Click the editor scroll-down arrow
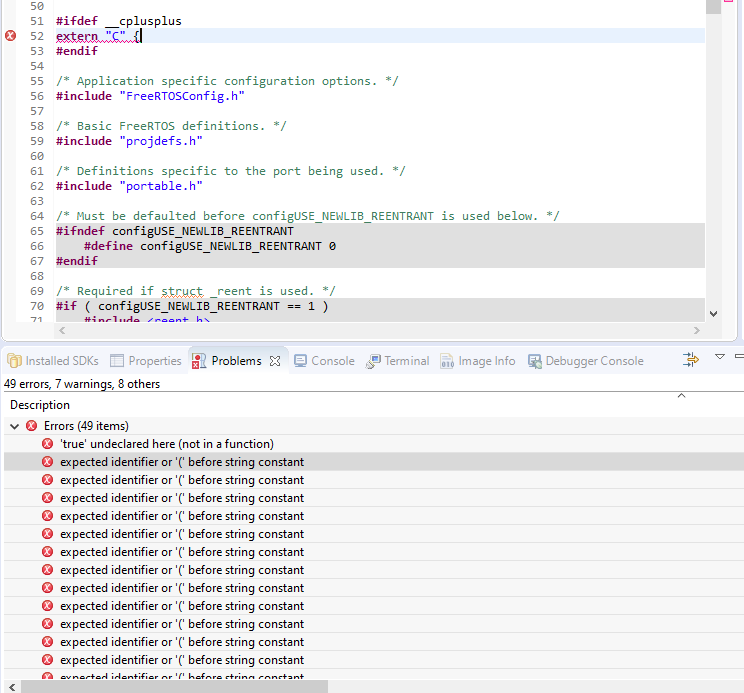The width and height of the screenshot is (744, 693). click(713, 314)
